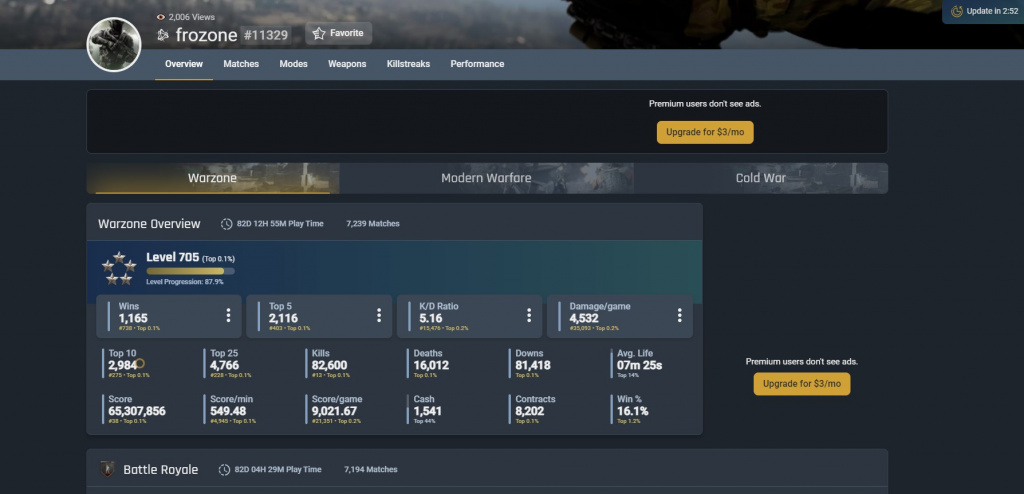This screenshot has width=1024, height=494.
Task: Click the Top 10 value 2,984
Action: tap(123, 365)
